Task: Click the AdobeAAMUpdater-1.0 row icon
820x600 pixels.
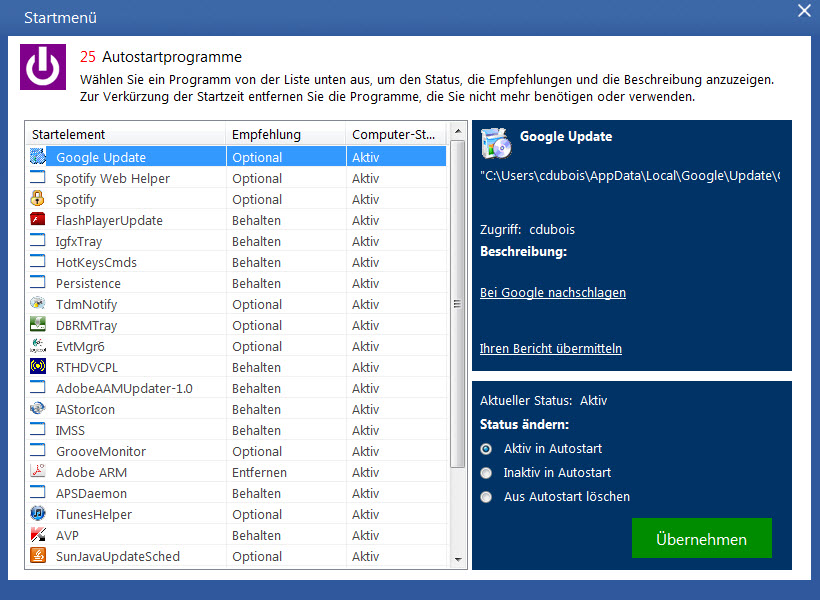Action: coord(38,387)
